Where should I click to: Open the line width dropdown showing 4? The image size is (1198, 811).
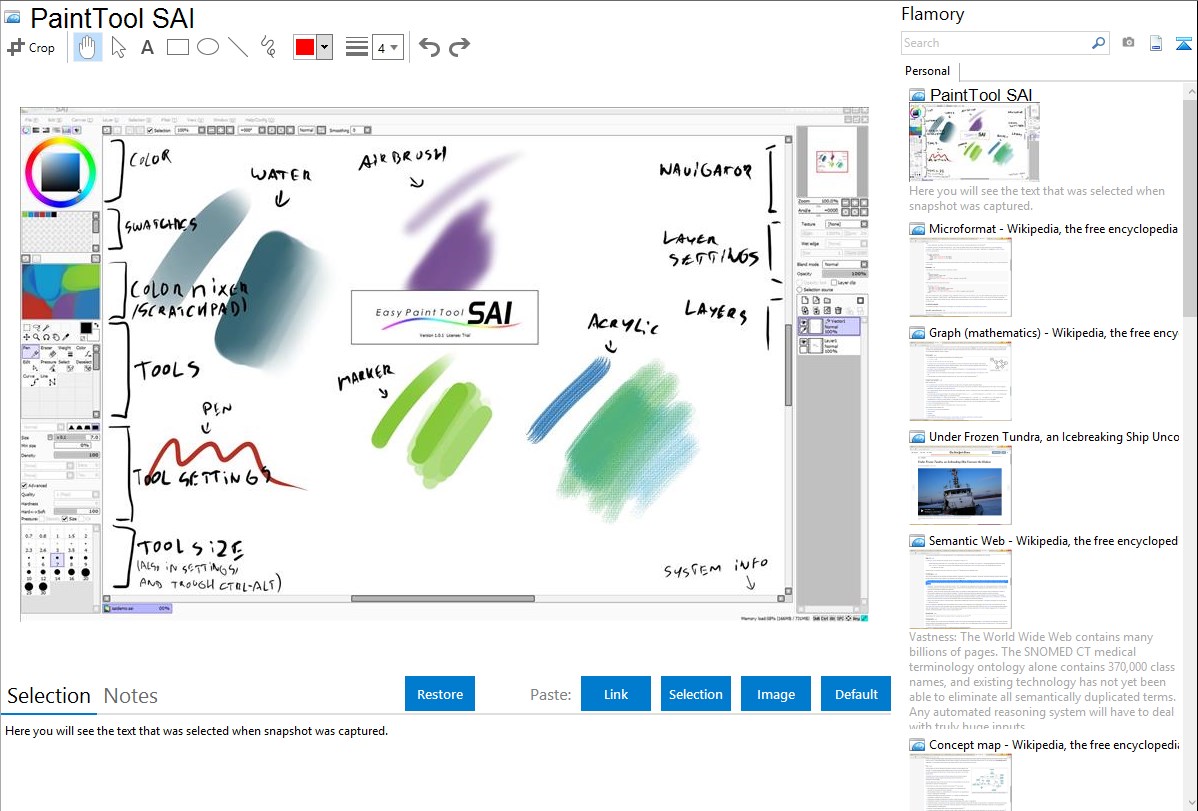tap(388, 47)
